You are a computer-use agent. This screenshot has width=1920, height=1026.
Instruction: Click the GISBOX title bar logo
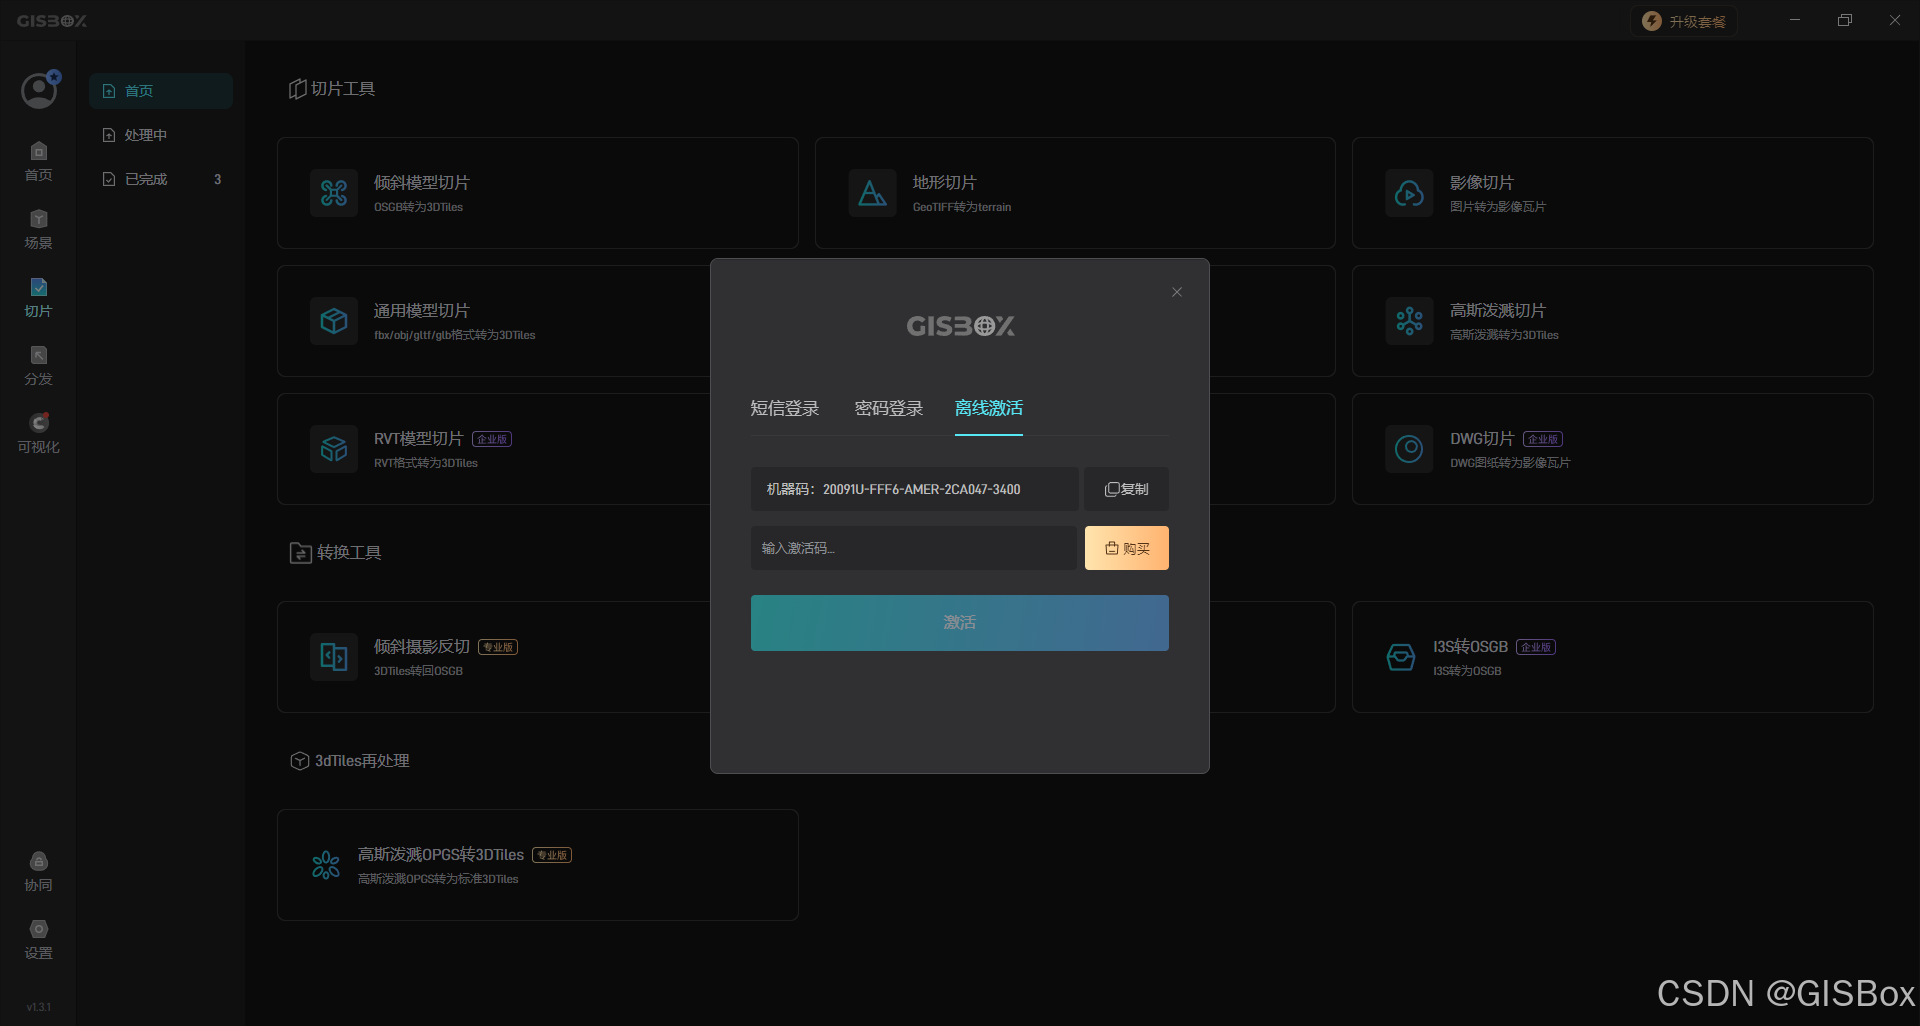click(x=52, y=21)
